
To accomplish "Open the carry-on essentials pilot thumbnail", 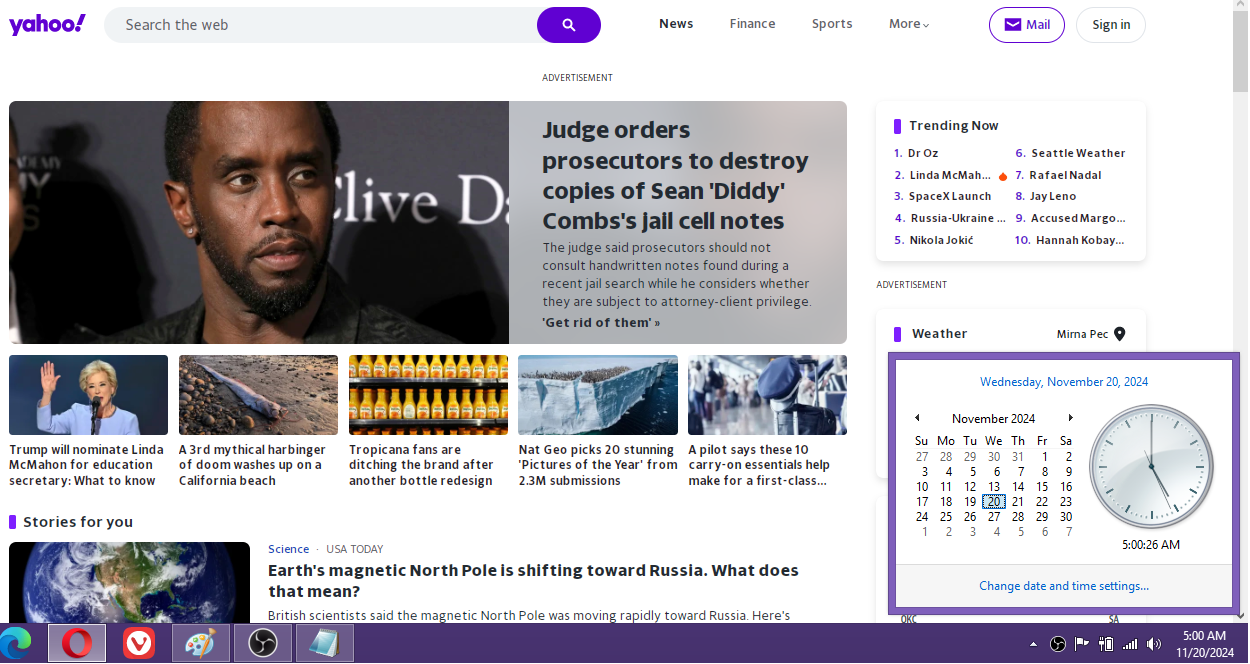I will coord(767,395).
